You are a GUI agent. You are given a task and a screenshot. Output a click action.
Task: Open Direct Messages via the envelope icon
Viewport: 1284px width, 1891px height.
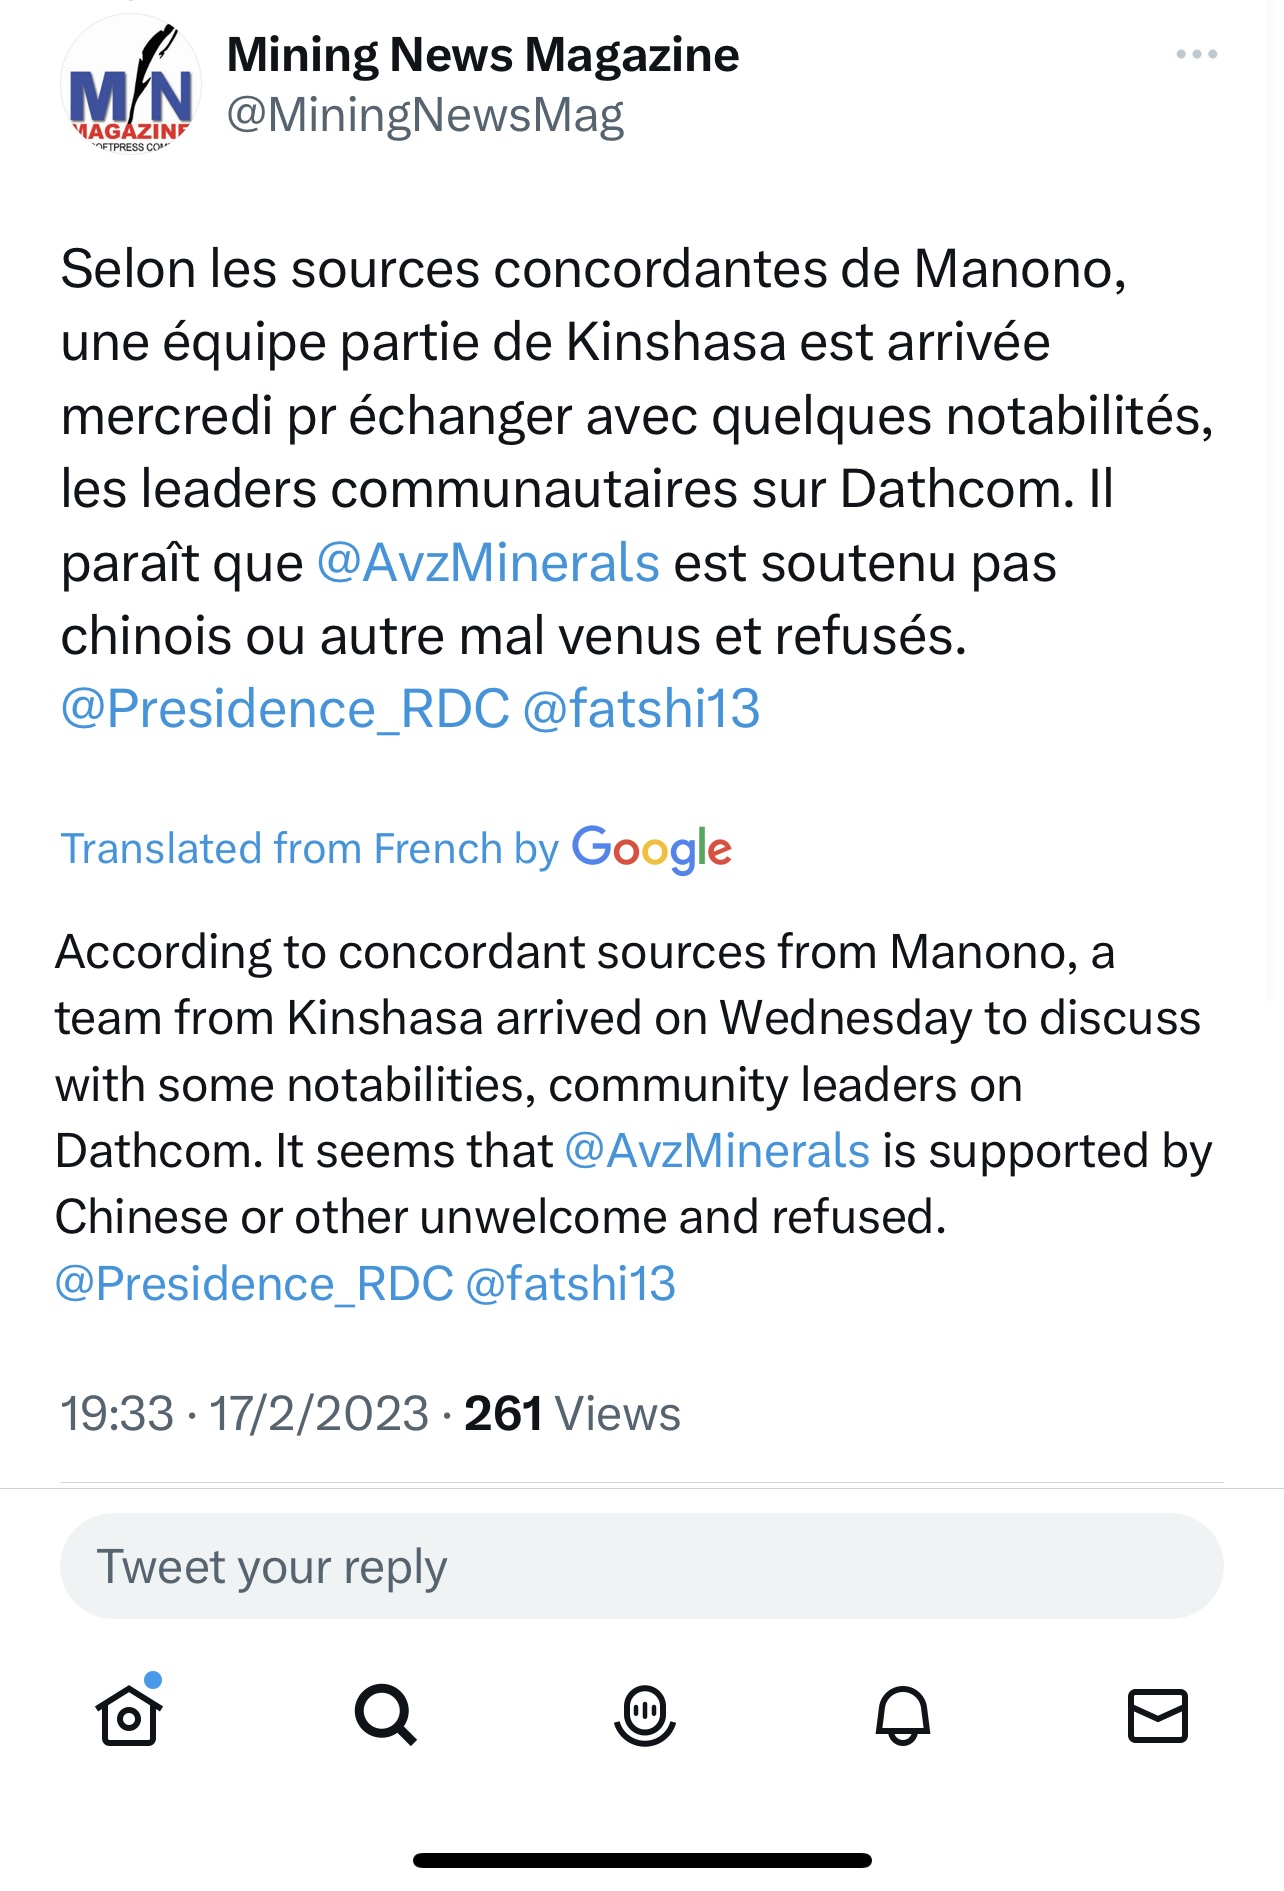click(x=1158, y=1716)
